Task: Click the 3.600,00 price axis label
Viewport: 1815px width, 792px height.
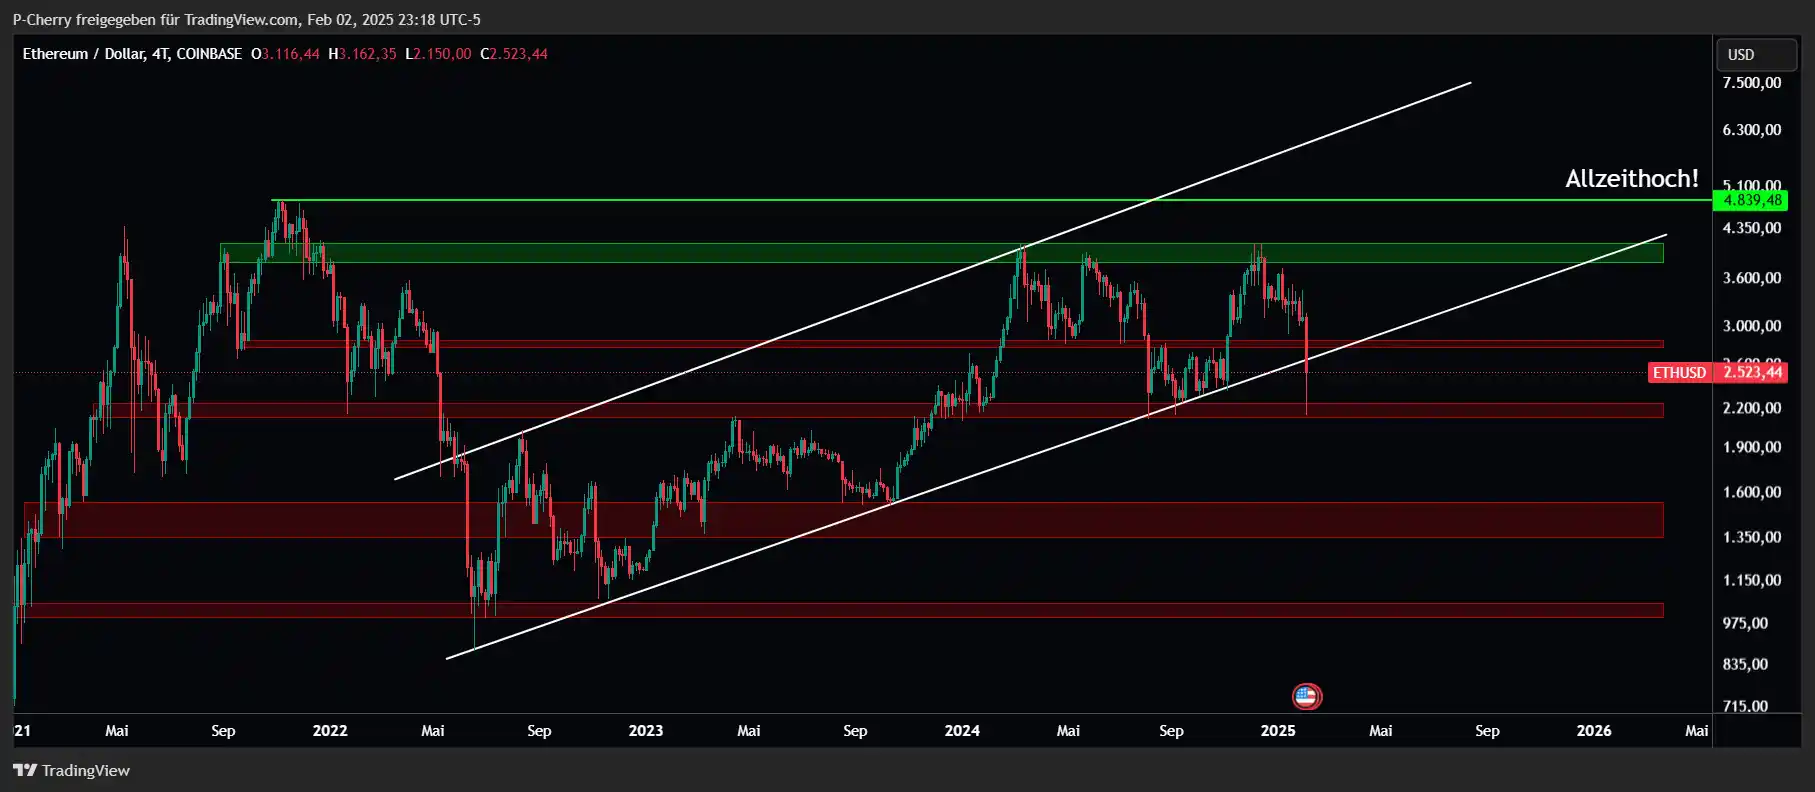Action: [x=1752, y=278]
